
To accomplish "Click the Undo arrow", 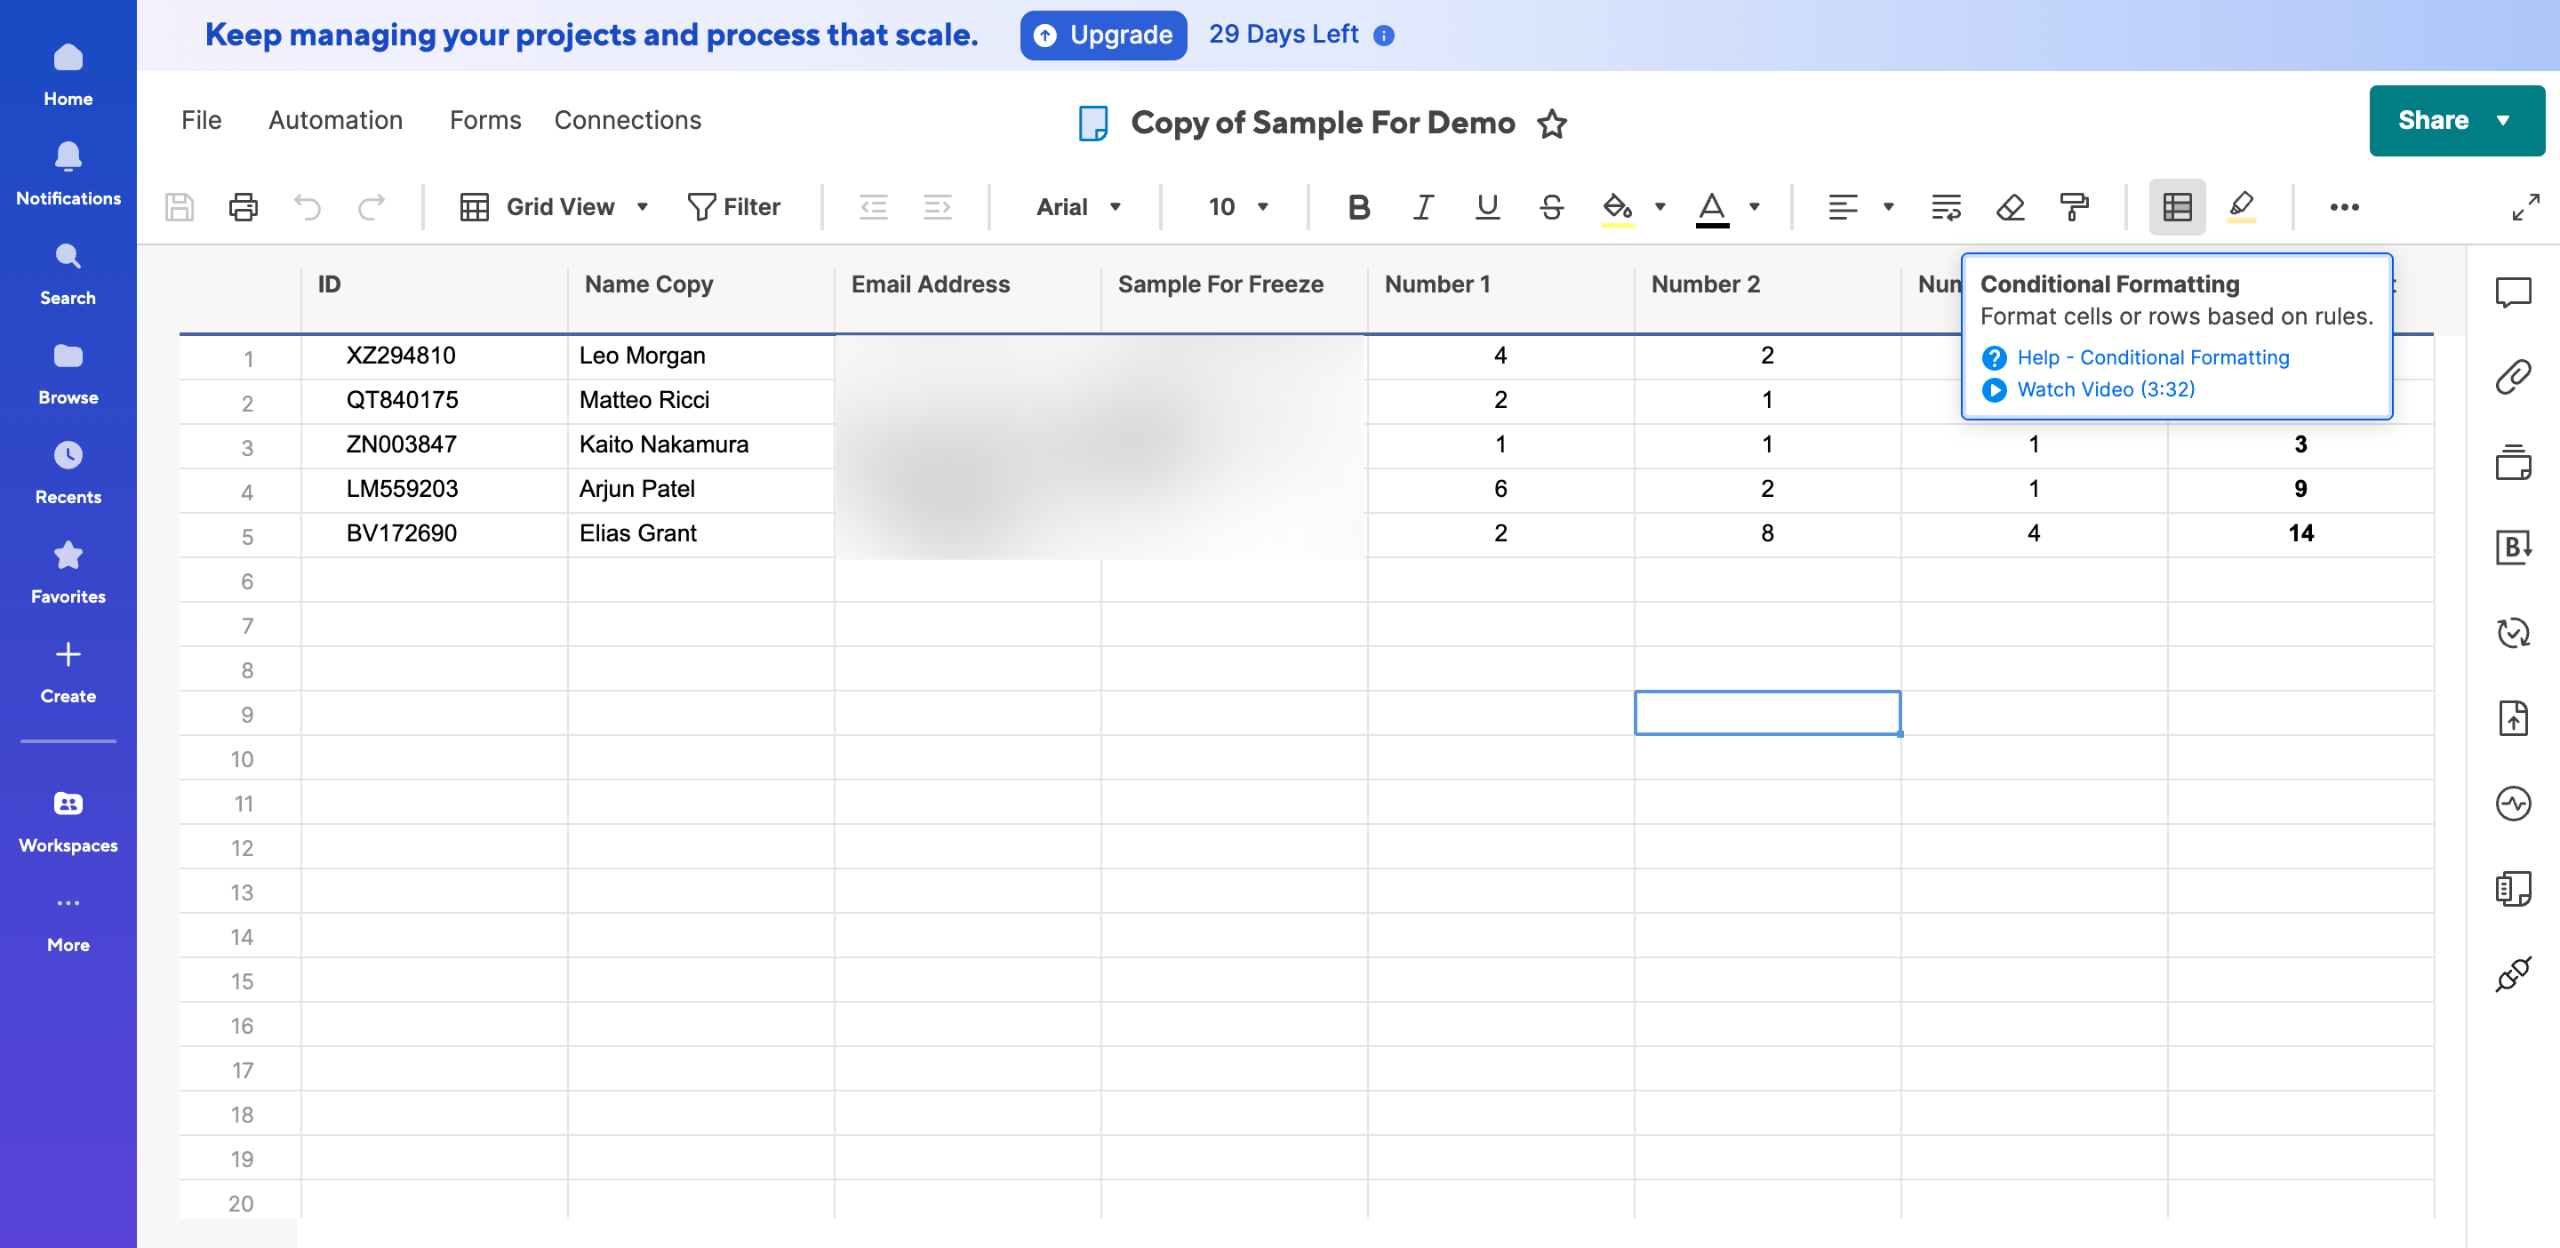I will click(x=307, y=207).
